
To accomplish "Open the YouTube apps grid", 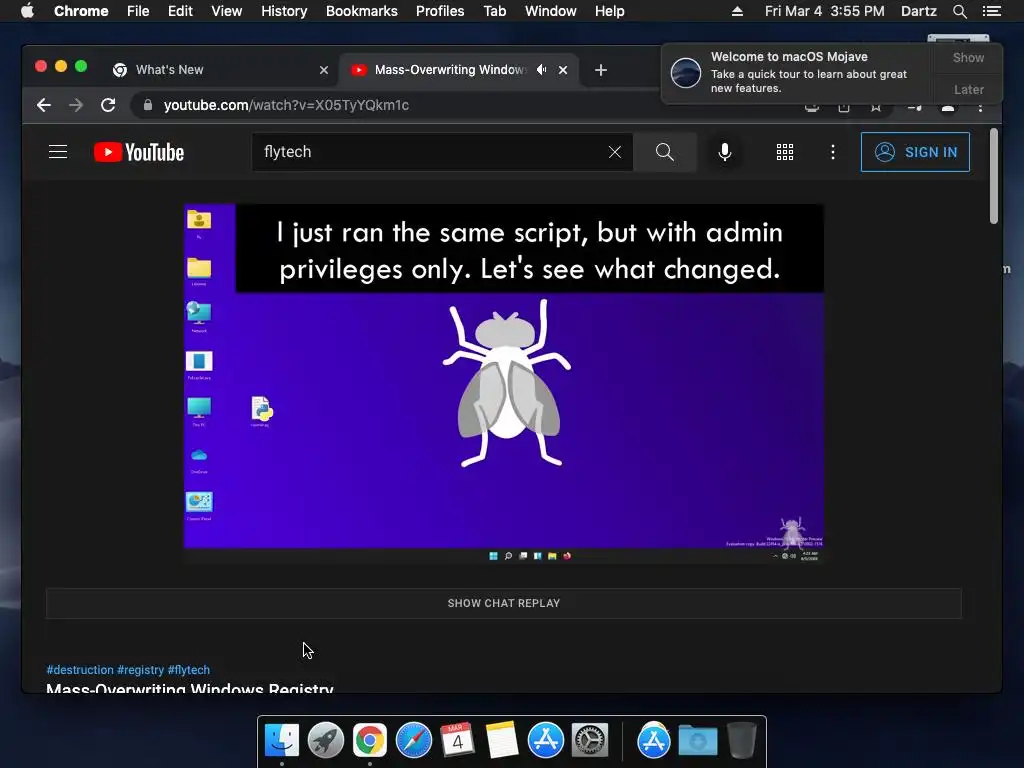I will 784,152.
